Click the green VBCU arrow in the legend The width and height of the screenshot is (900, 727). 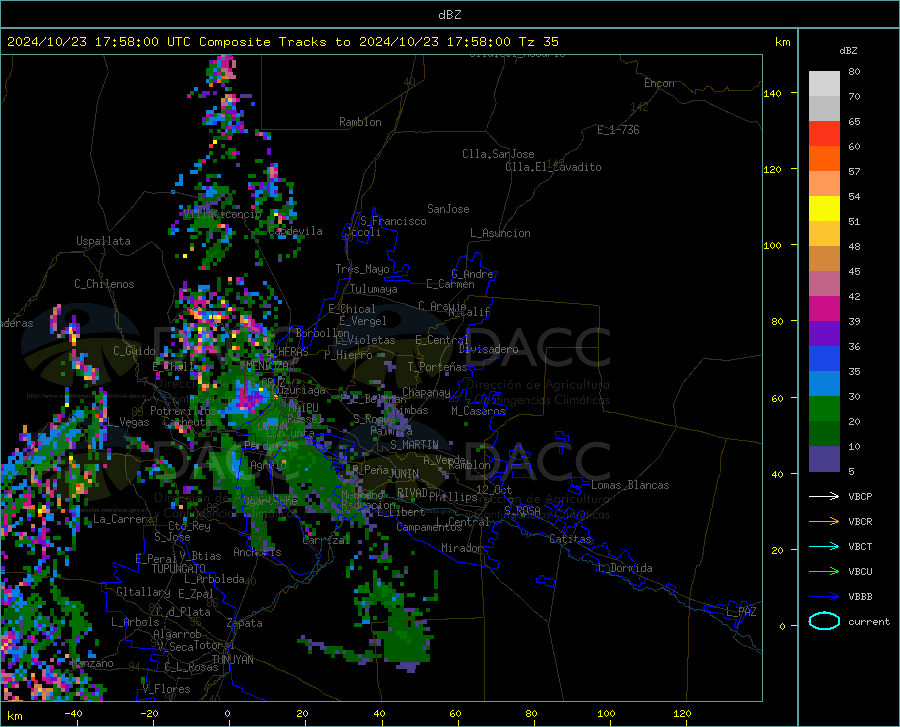(824, 572)
